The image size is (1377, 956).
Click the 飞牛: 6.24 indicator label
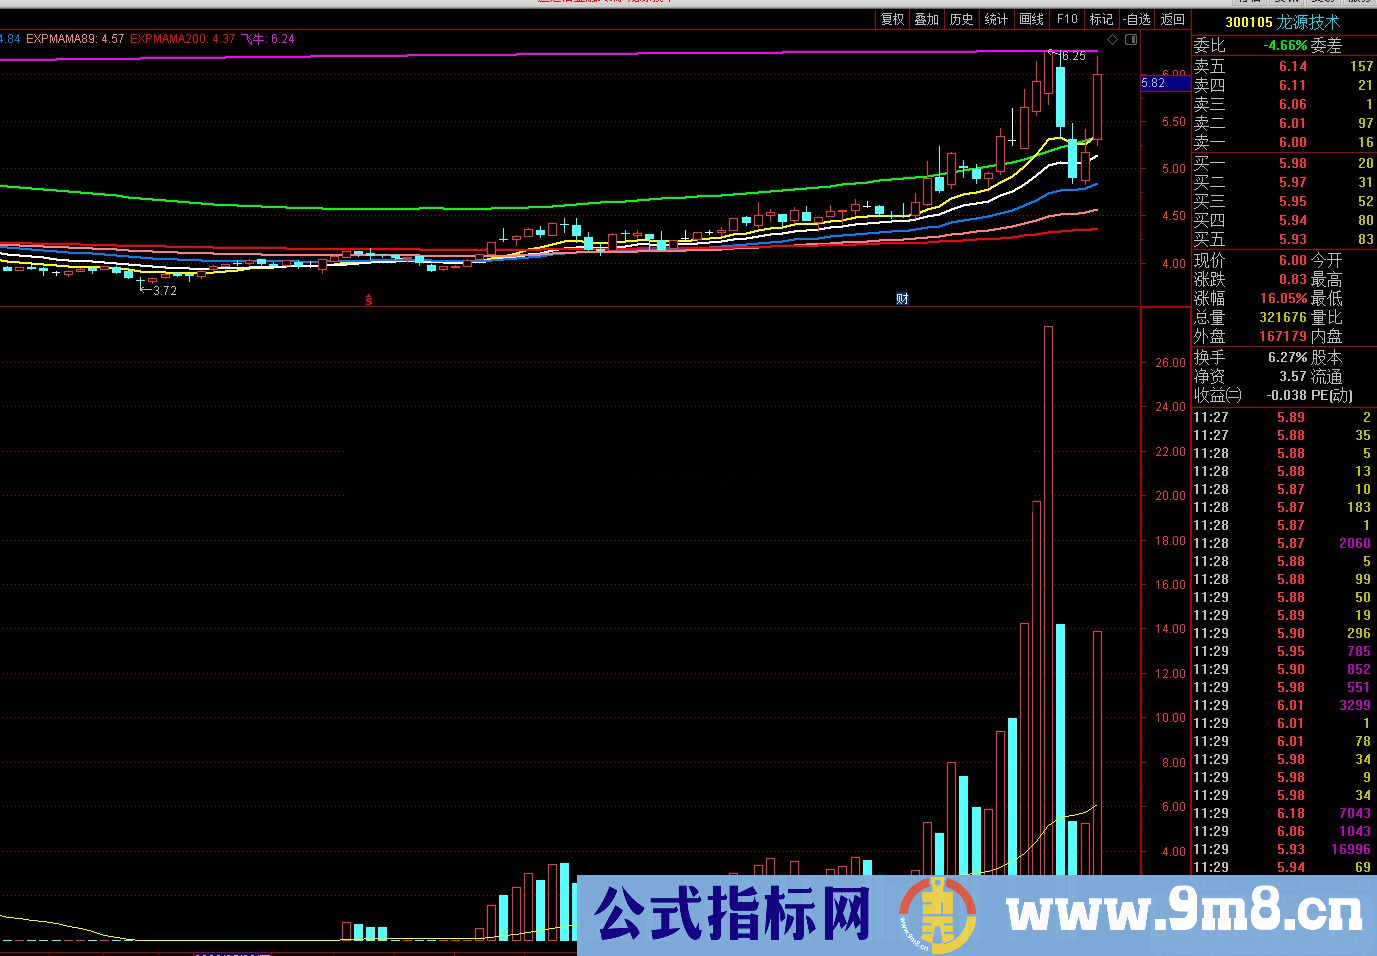click(x=268, y=39)
